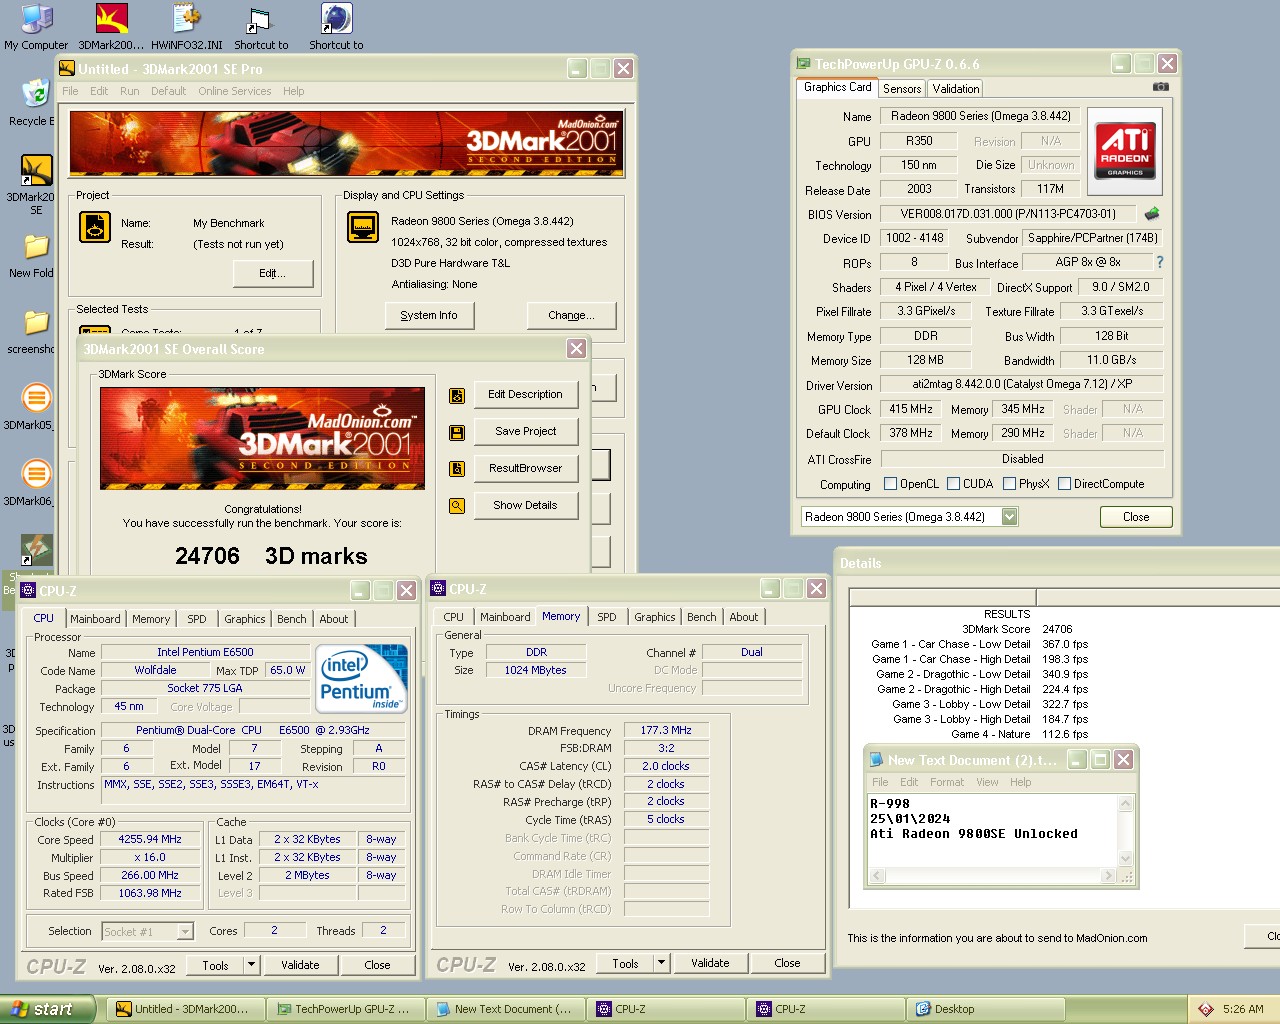Launch the 3DMark05 desktop shortcut
The image size is (1280, 1024).
[34, 407]
